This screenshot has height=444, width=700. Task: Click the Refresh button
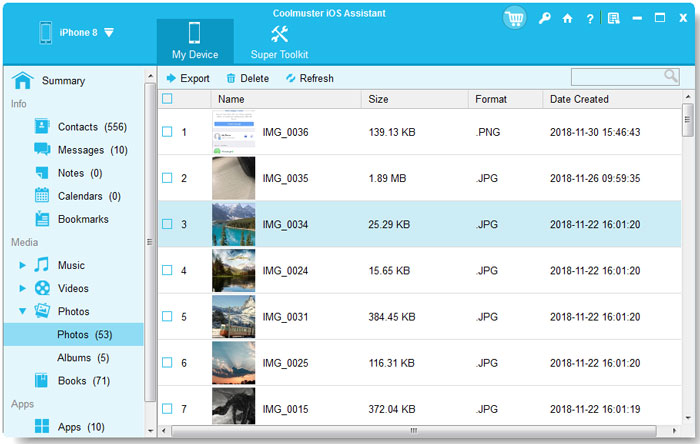click(308, 78)
